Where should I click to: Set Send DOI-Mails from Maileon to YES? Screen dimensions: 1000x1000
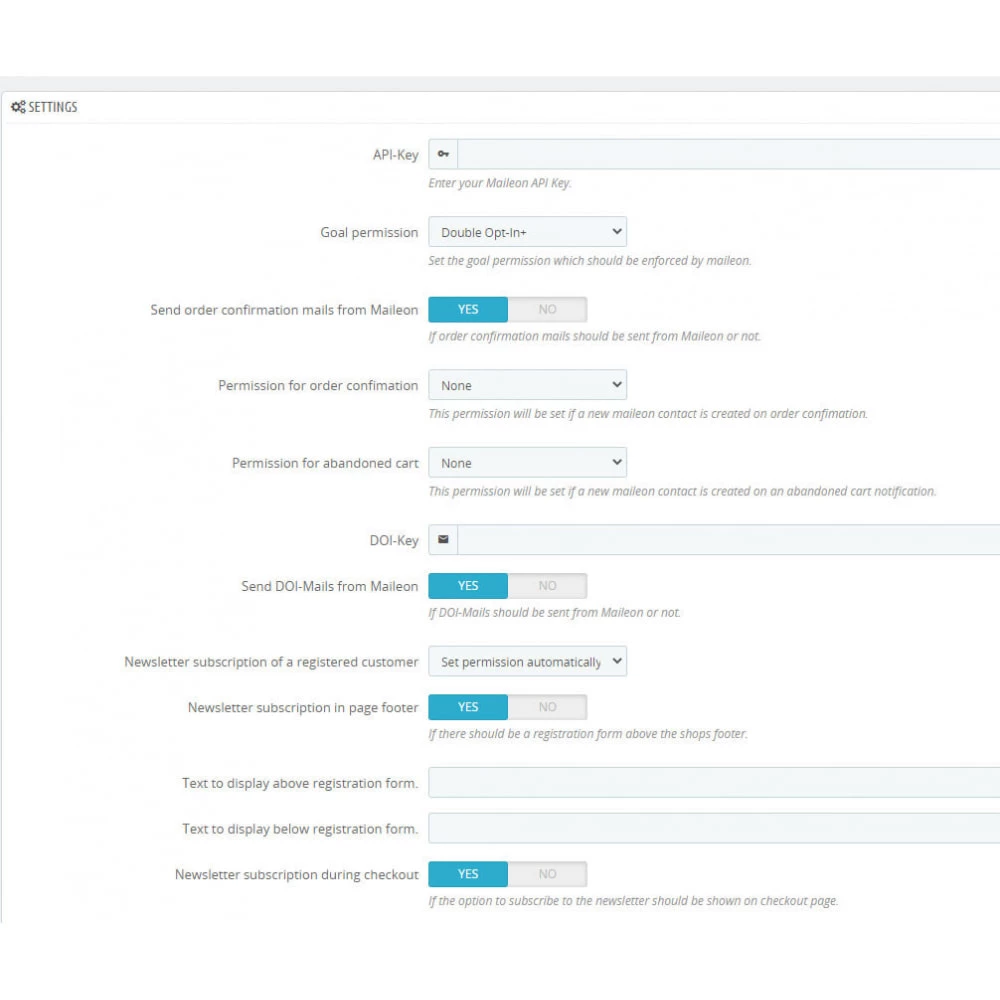click(468, 585)
